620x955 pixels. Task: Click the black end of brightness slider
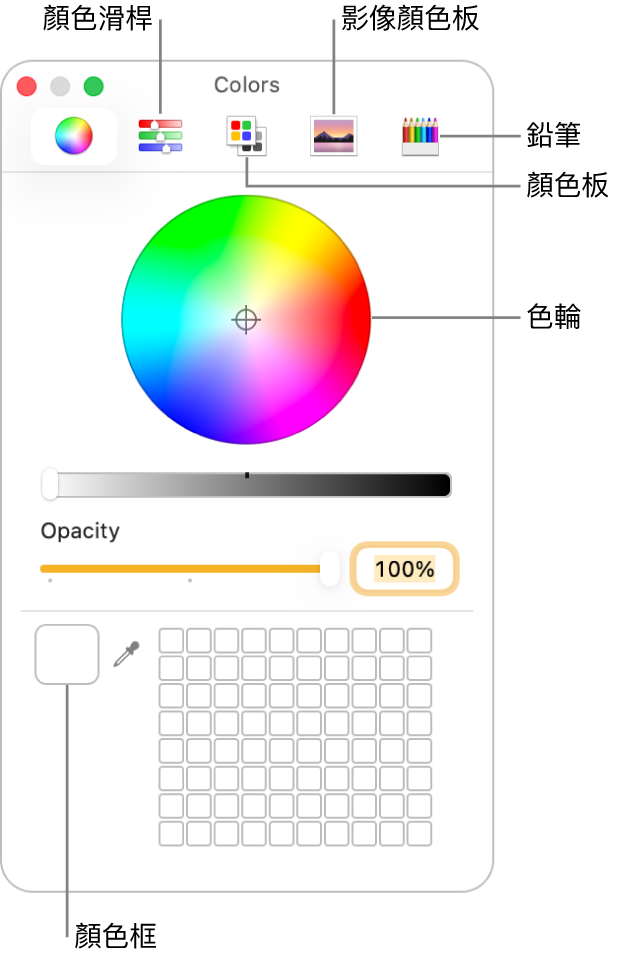[440, 485]
